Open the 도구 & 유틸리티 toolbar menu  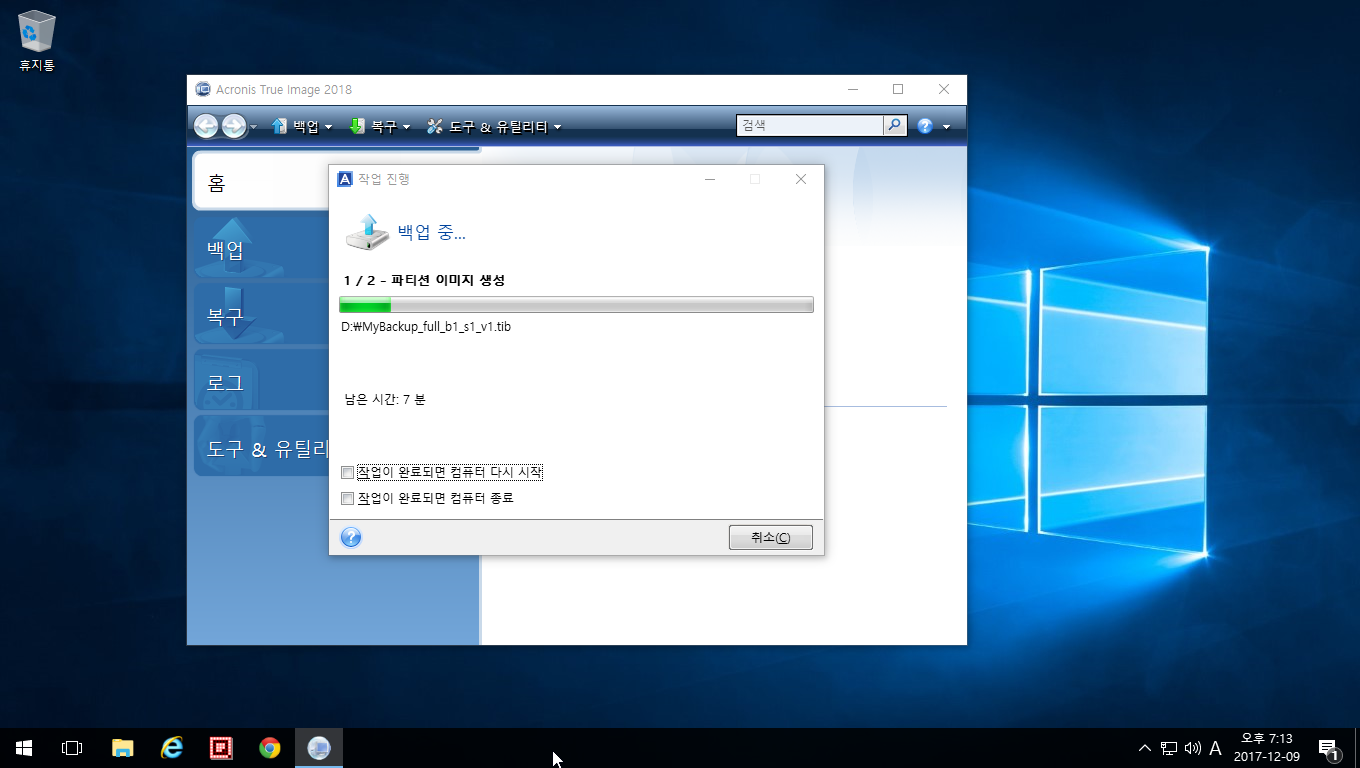click(x=494, y=127)
